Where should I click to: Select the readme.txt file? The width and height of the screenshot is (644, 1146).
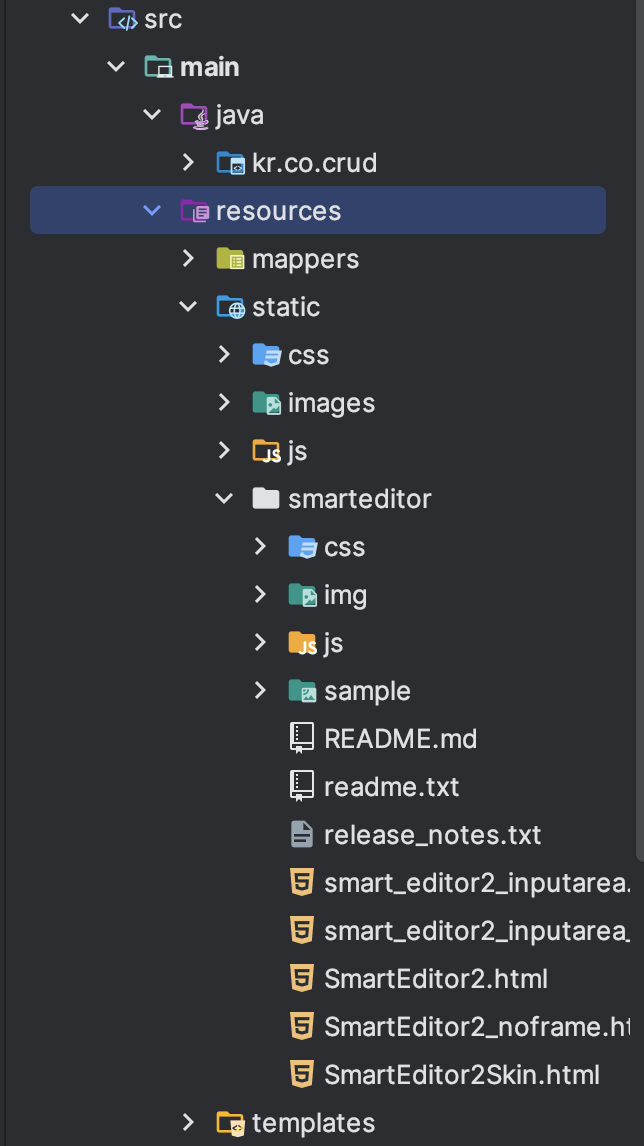391,787
